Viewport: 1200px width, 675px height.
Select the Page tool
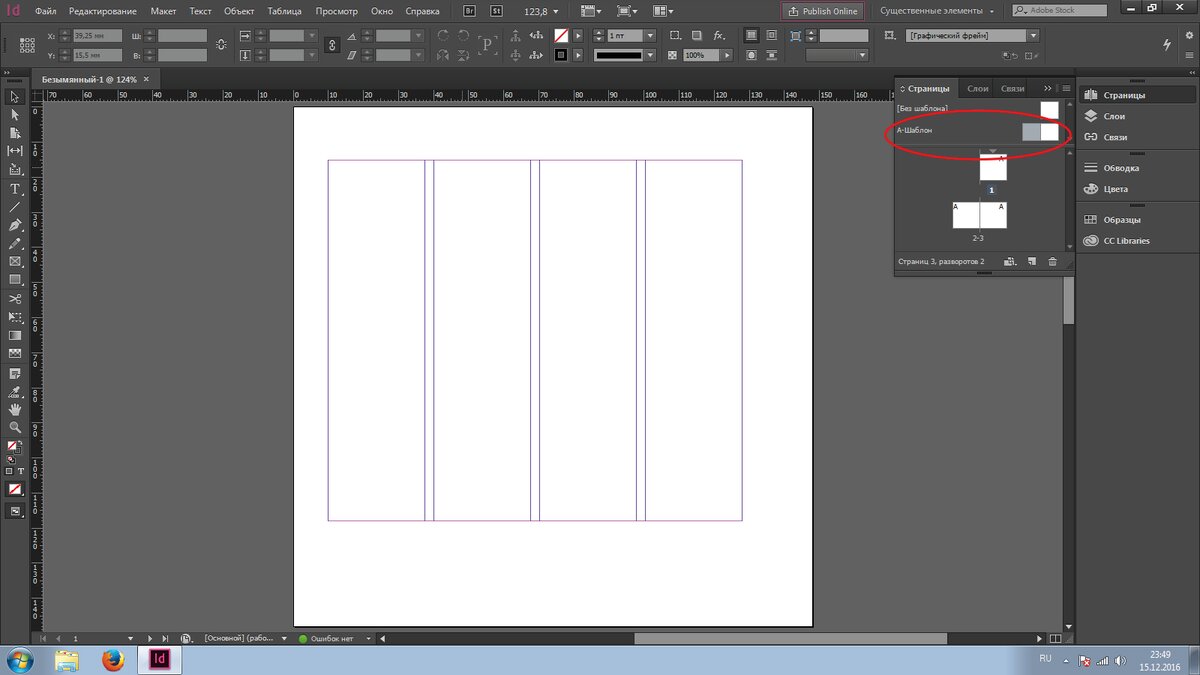point(15,133)
